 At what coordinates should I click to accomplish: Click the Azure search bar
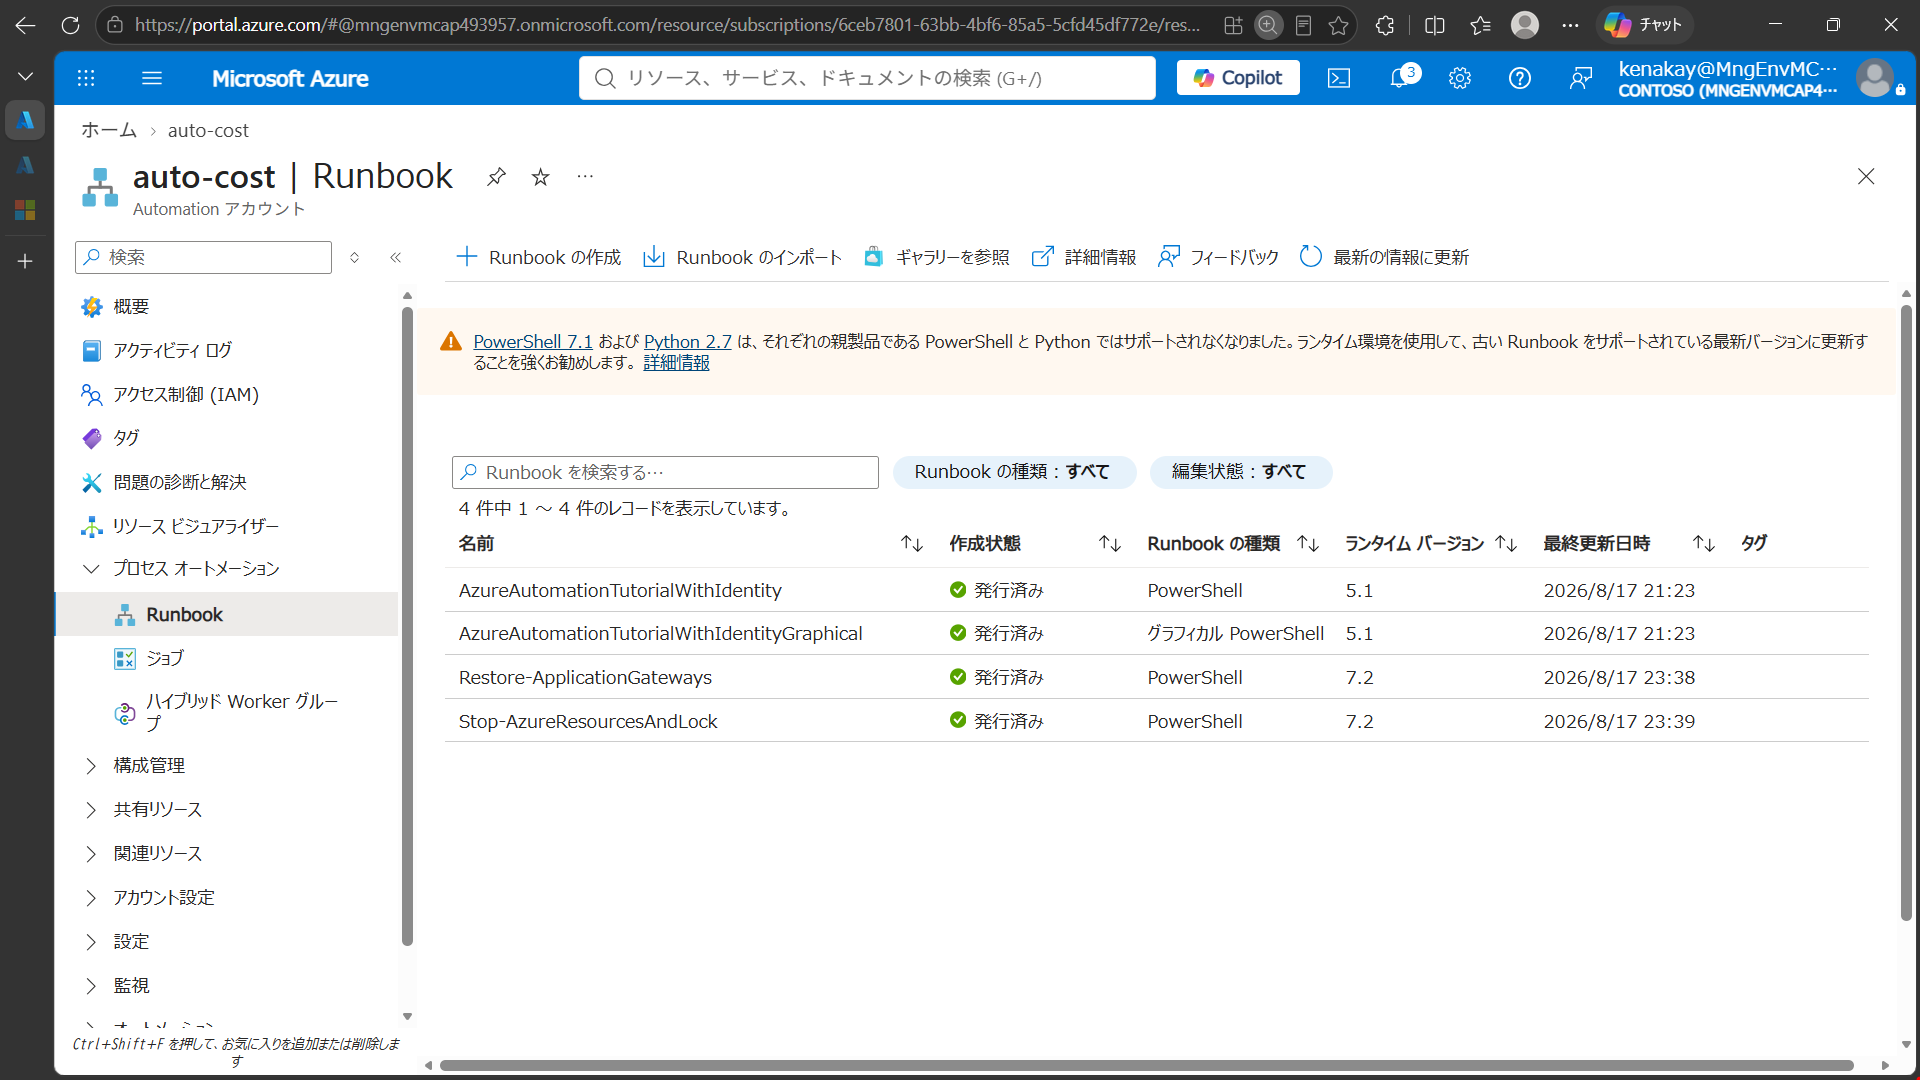coord(867,78)
